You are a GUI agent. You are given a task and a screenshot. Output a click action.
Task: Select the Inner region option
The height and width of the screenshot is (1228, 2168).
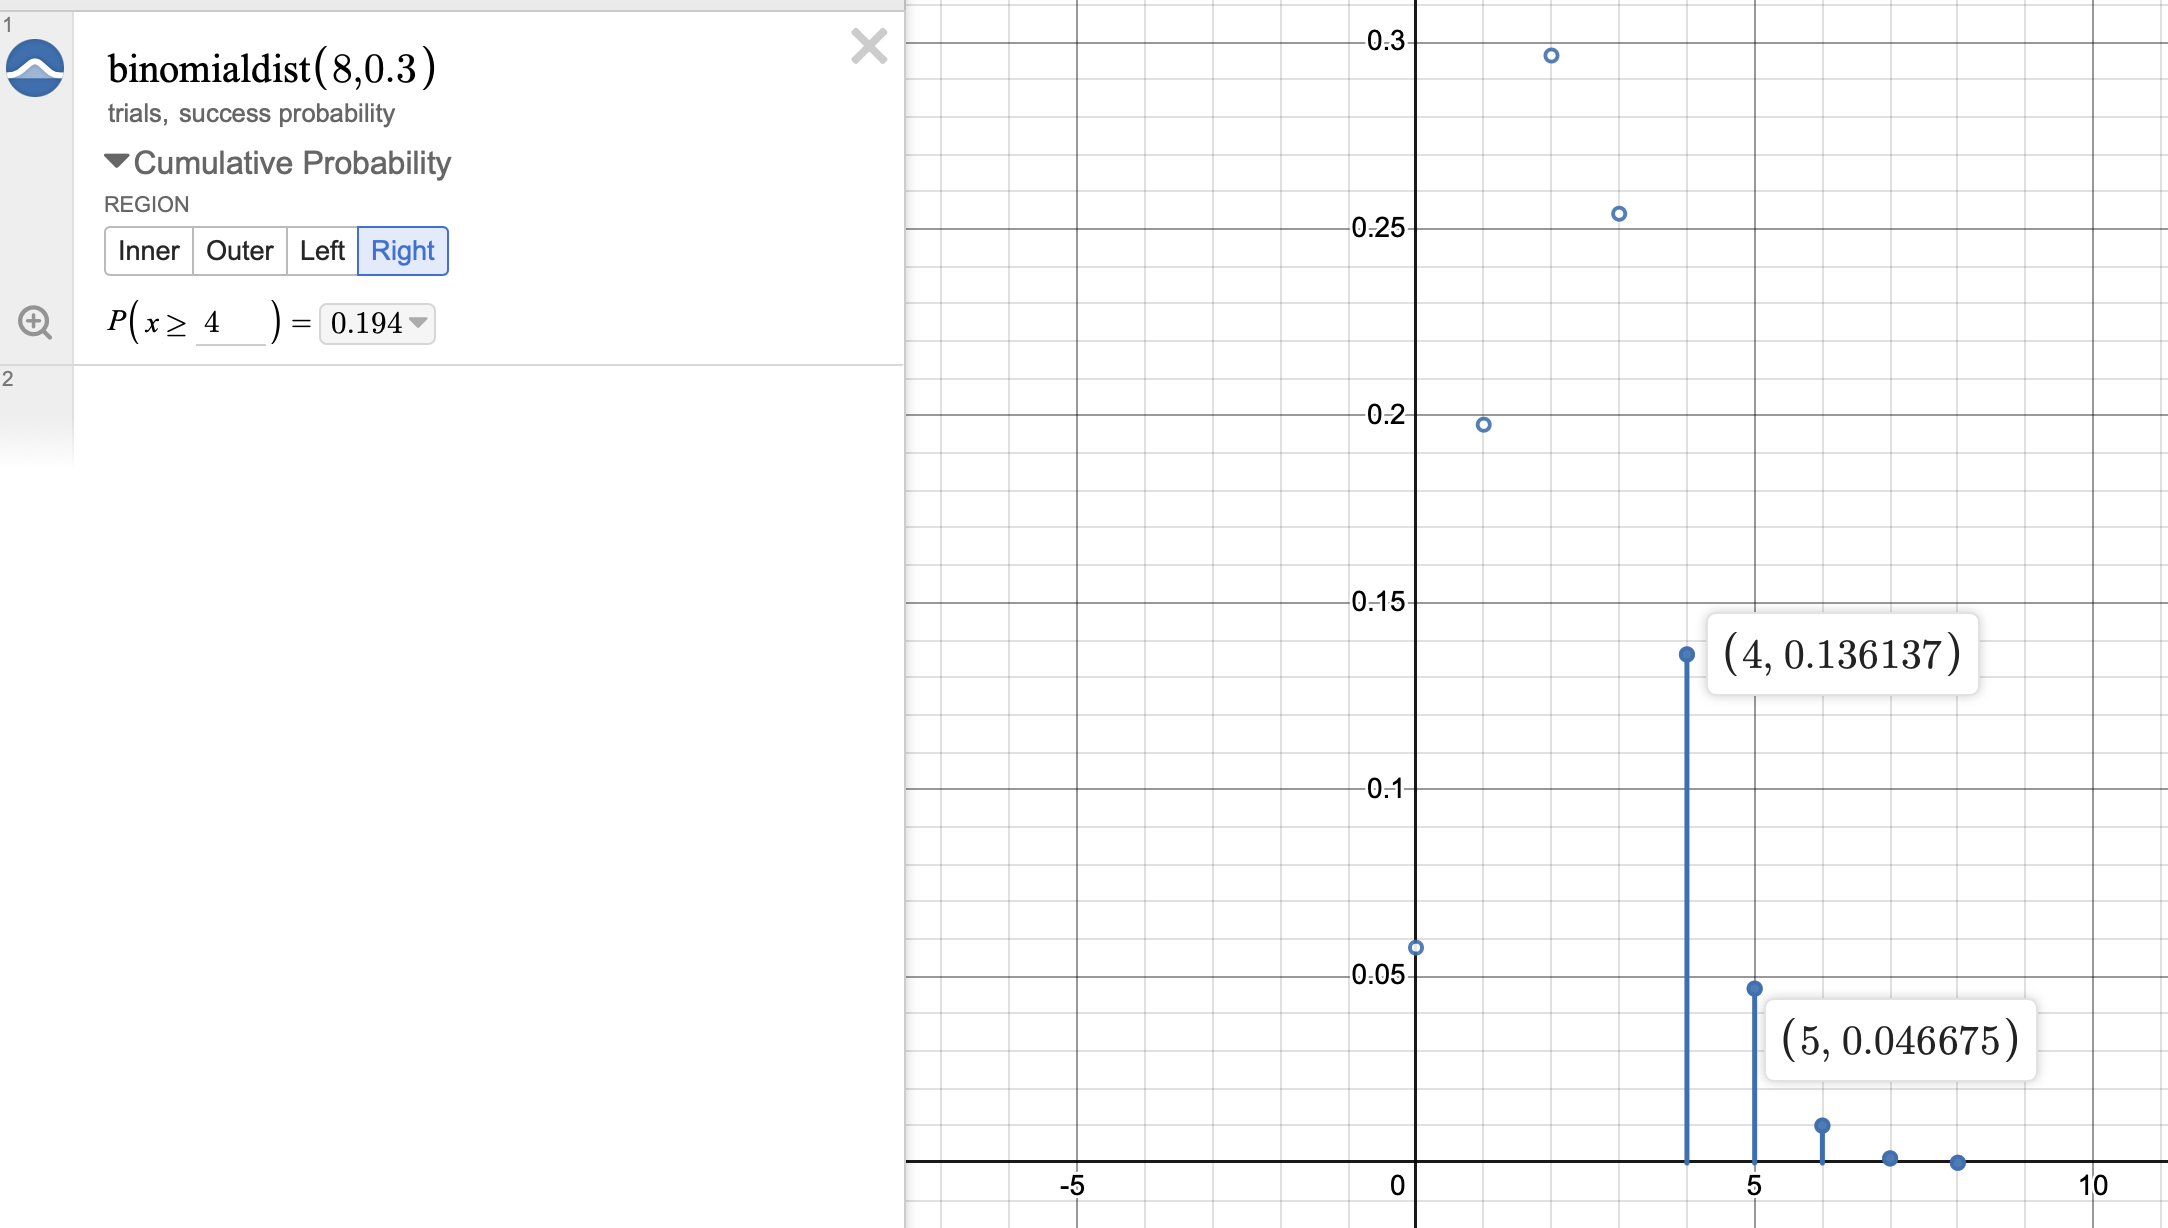click(148, 251)
